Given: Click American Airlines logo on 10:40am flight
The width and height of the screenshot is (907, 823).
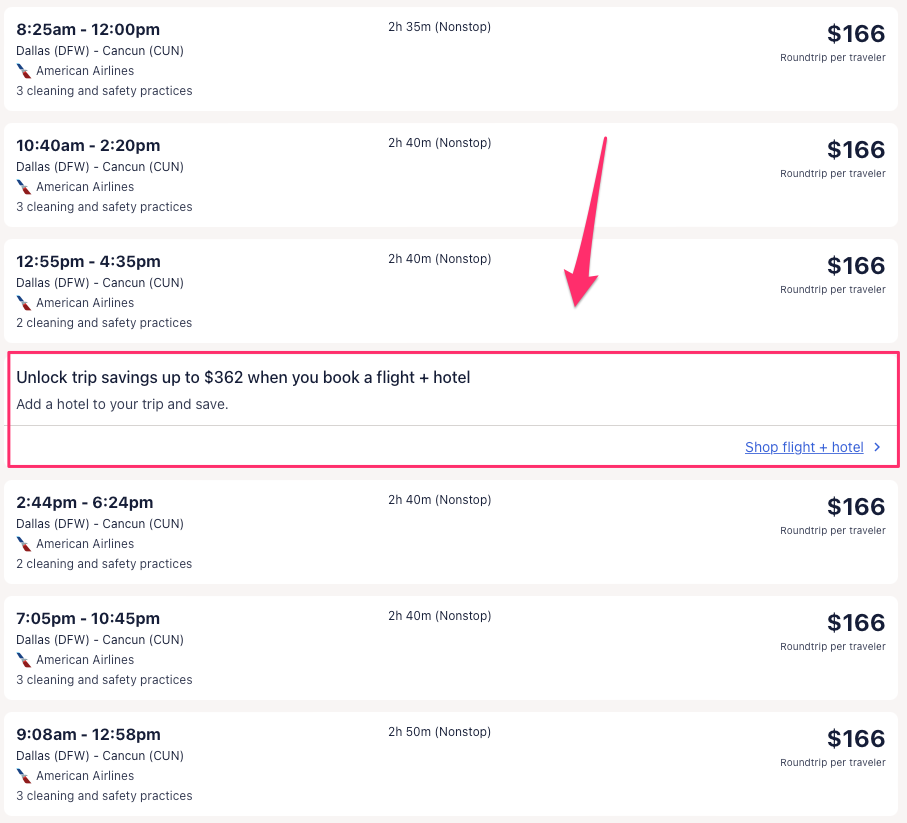Looking at the screenshot, I should pos(24,187).
